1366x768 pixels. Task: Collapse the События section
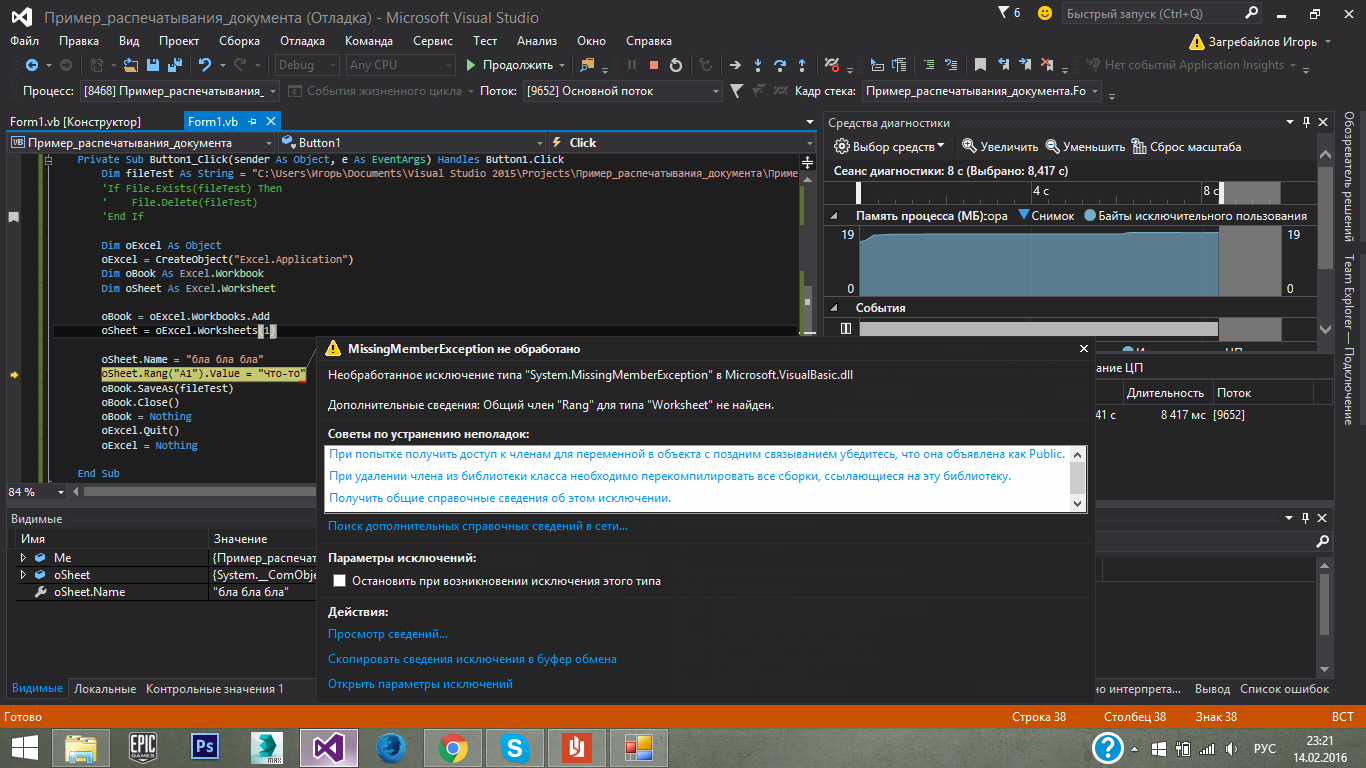[835, 308]
